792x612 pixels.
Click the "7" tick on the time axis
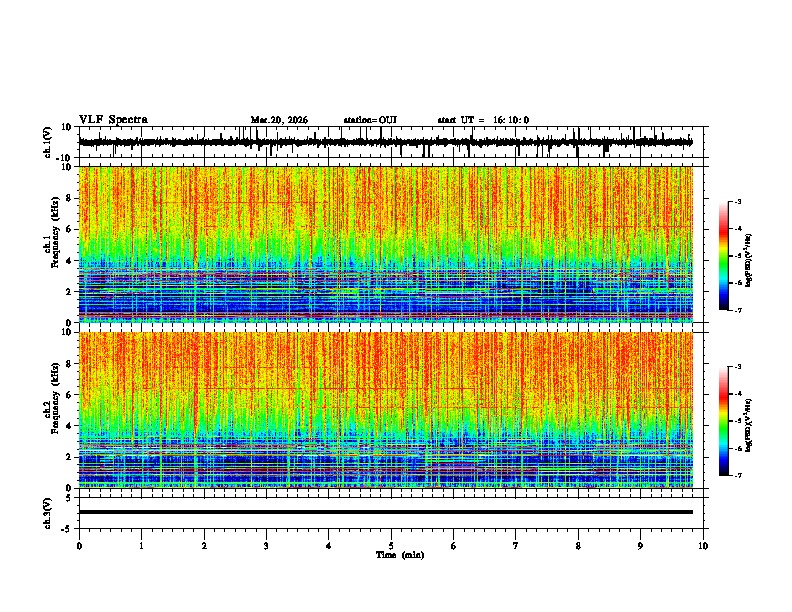click(x=515, y=546)
